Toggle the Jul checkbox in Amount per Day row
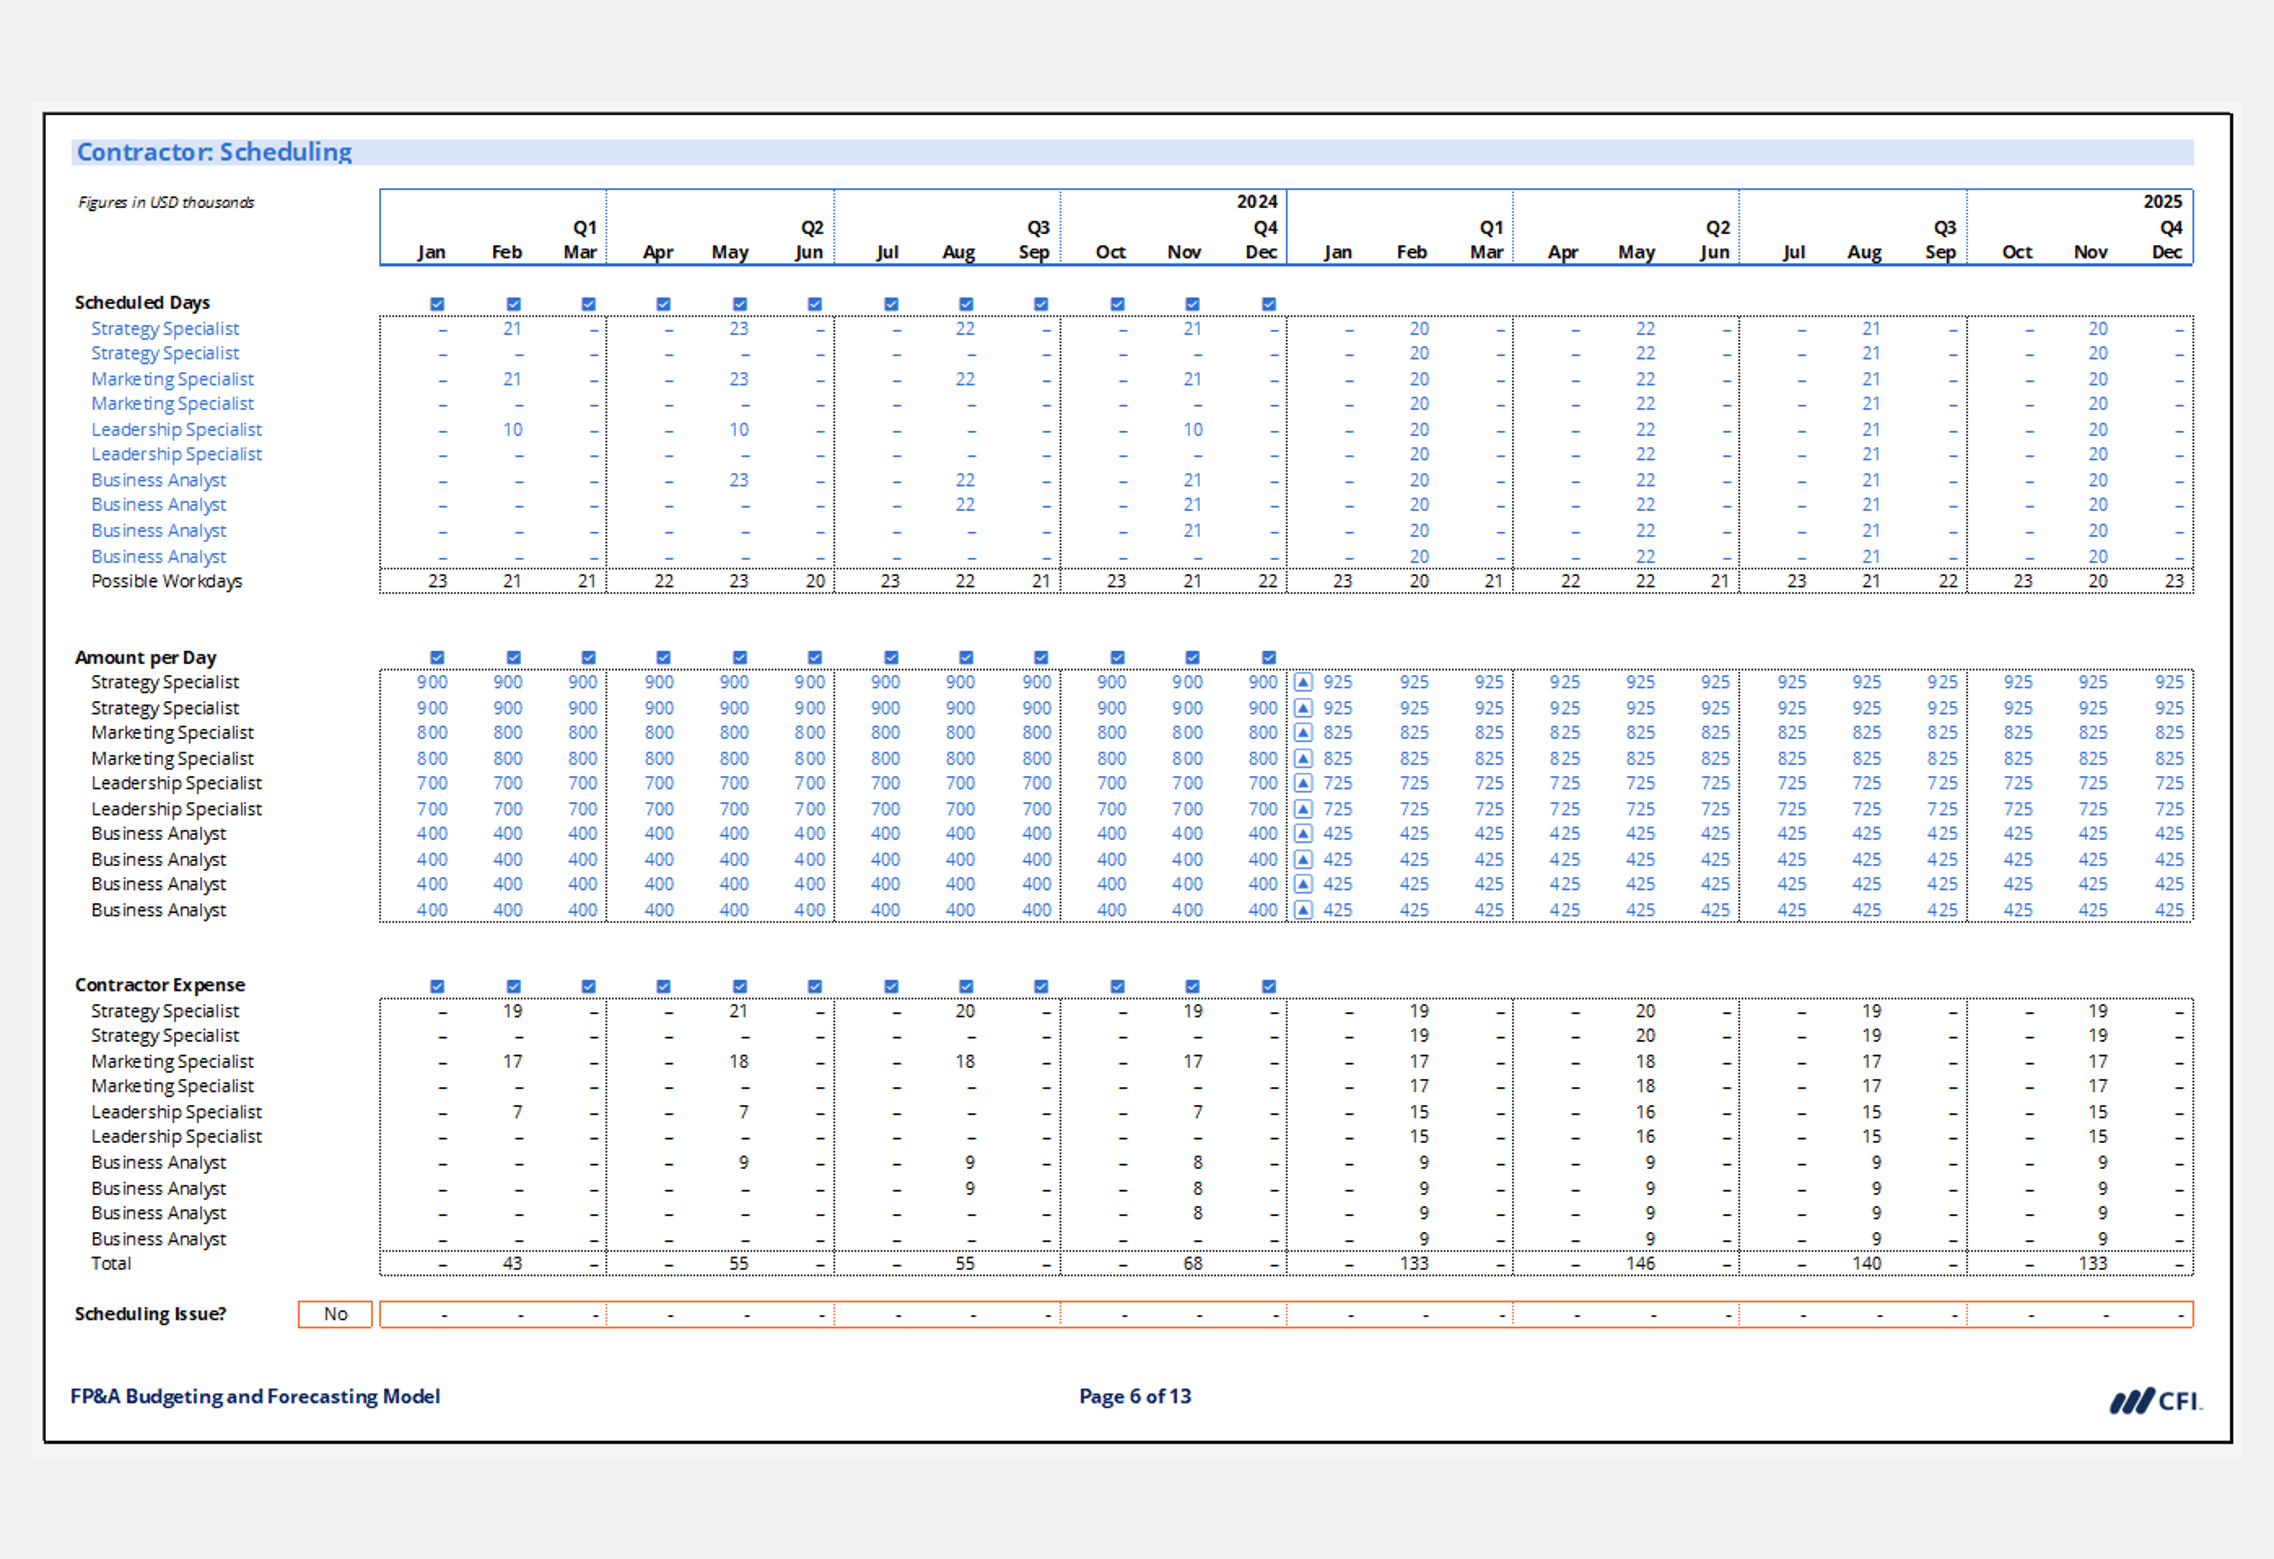 pyautogui.click(x=891, y=657)
